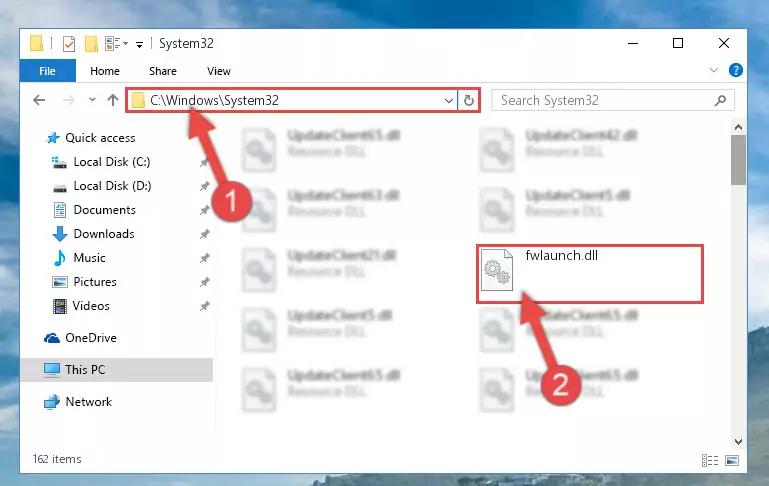
Task: Open Help with the blue question icon
Action: click(735, 71)
